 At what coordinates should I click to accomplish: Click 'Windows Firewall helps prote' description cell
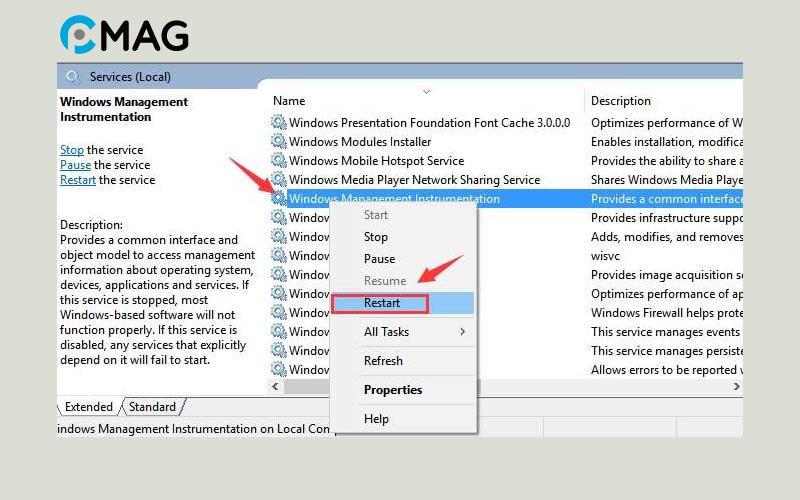(x=666, y=312)
